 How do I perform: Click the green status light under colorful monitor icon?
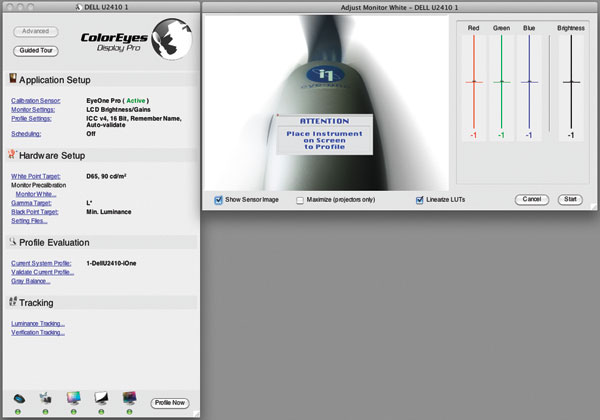73,412
